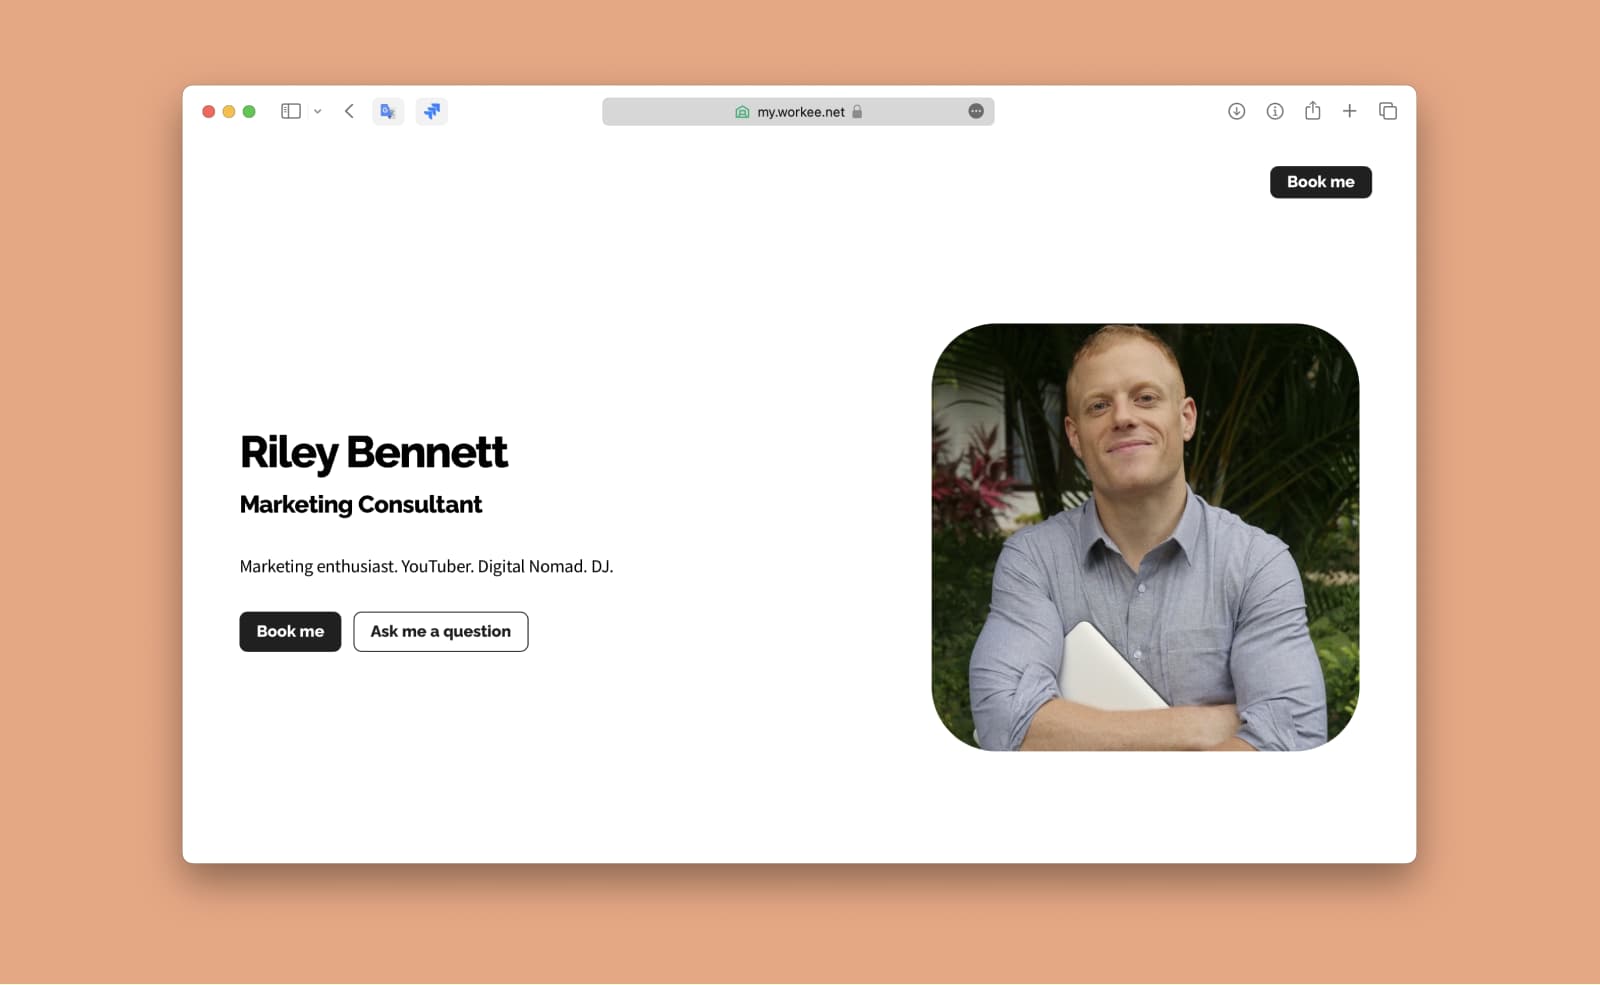The image size is (1600, 985).
Task: Click Book me under the bio text
Action: [290, 631]
